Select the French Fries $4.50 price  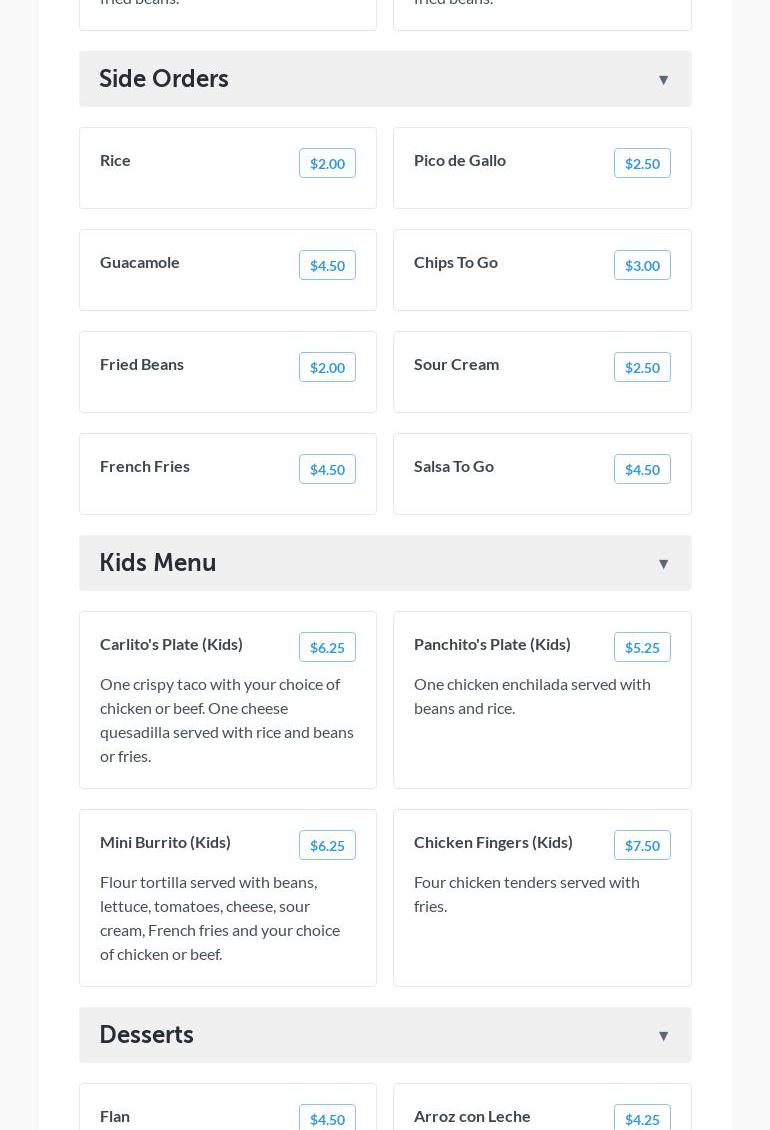327,470
